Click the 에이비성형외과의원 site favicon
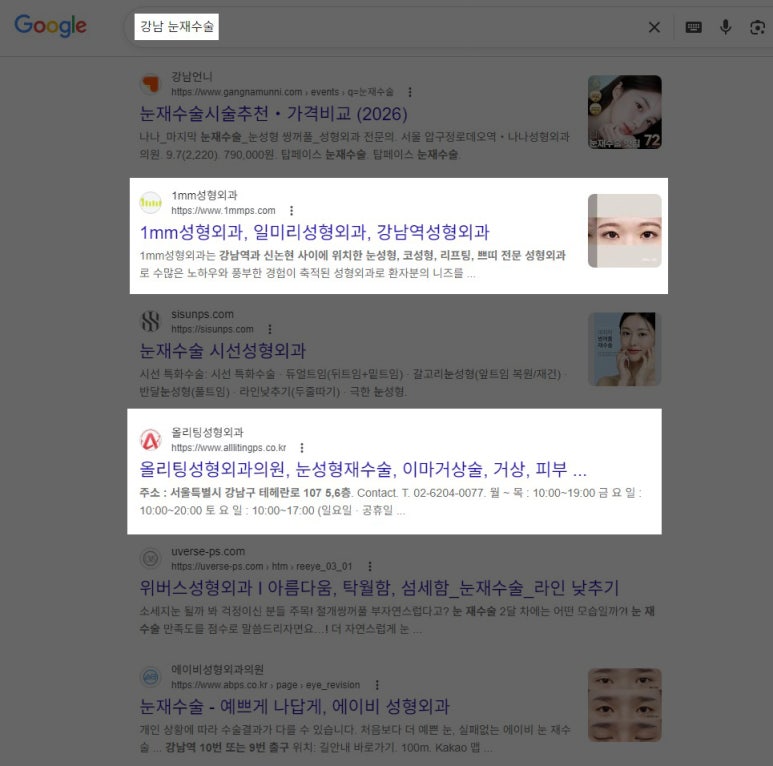This screenshot has height=766, width=773. pos(150,677)
